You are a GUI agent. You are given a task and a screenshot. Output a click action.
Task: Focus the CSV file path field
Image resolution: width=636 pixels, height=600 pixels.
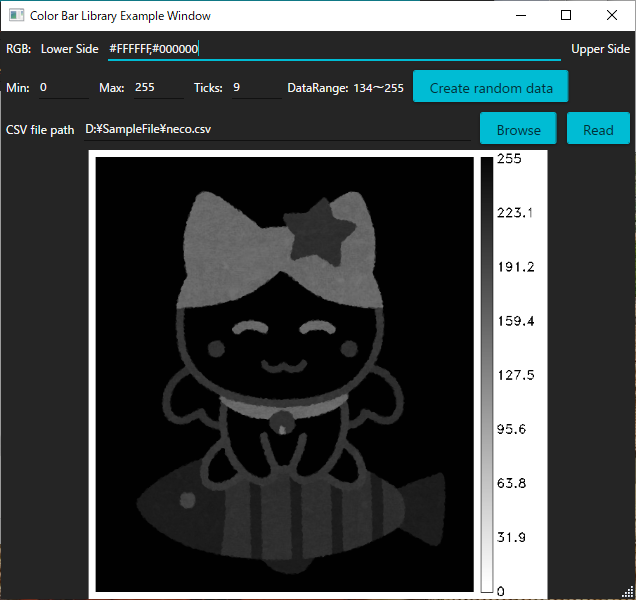point(277,129)
